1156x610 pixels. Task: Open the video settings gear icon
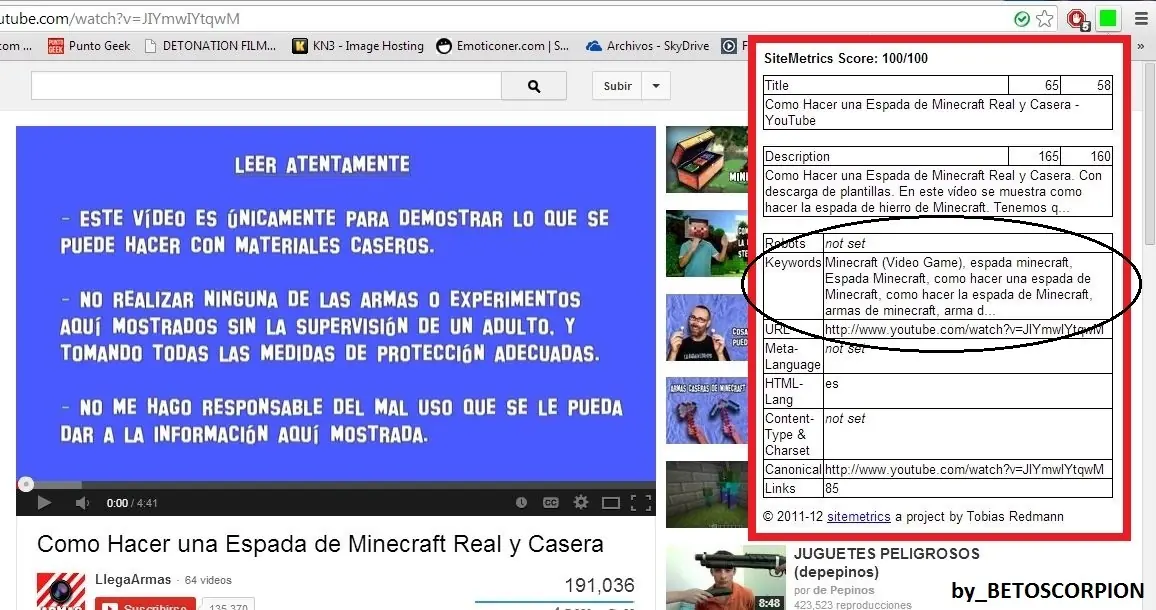581,503
